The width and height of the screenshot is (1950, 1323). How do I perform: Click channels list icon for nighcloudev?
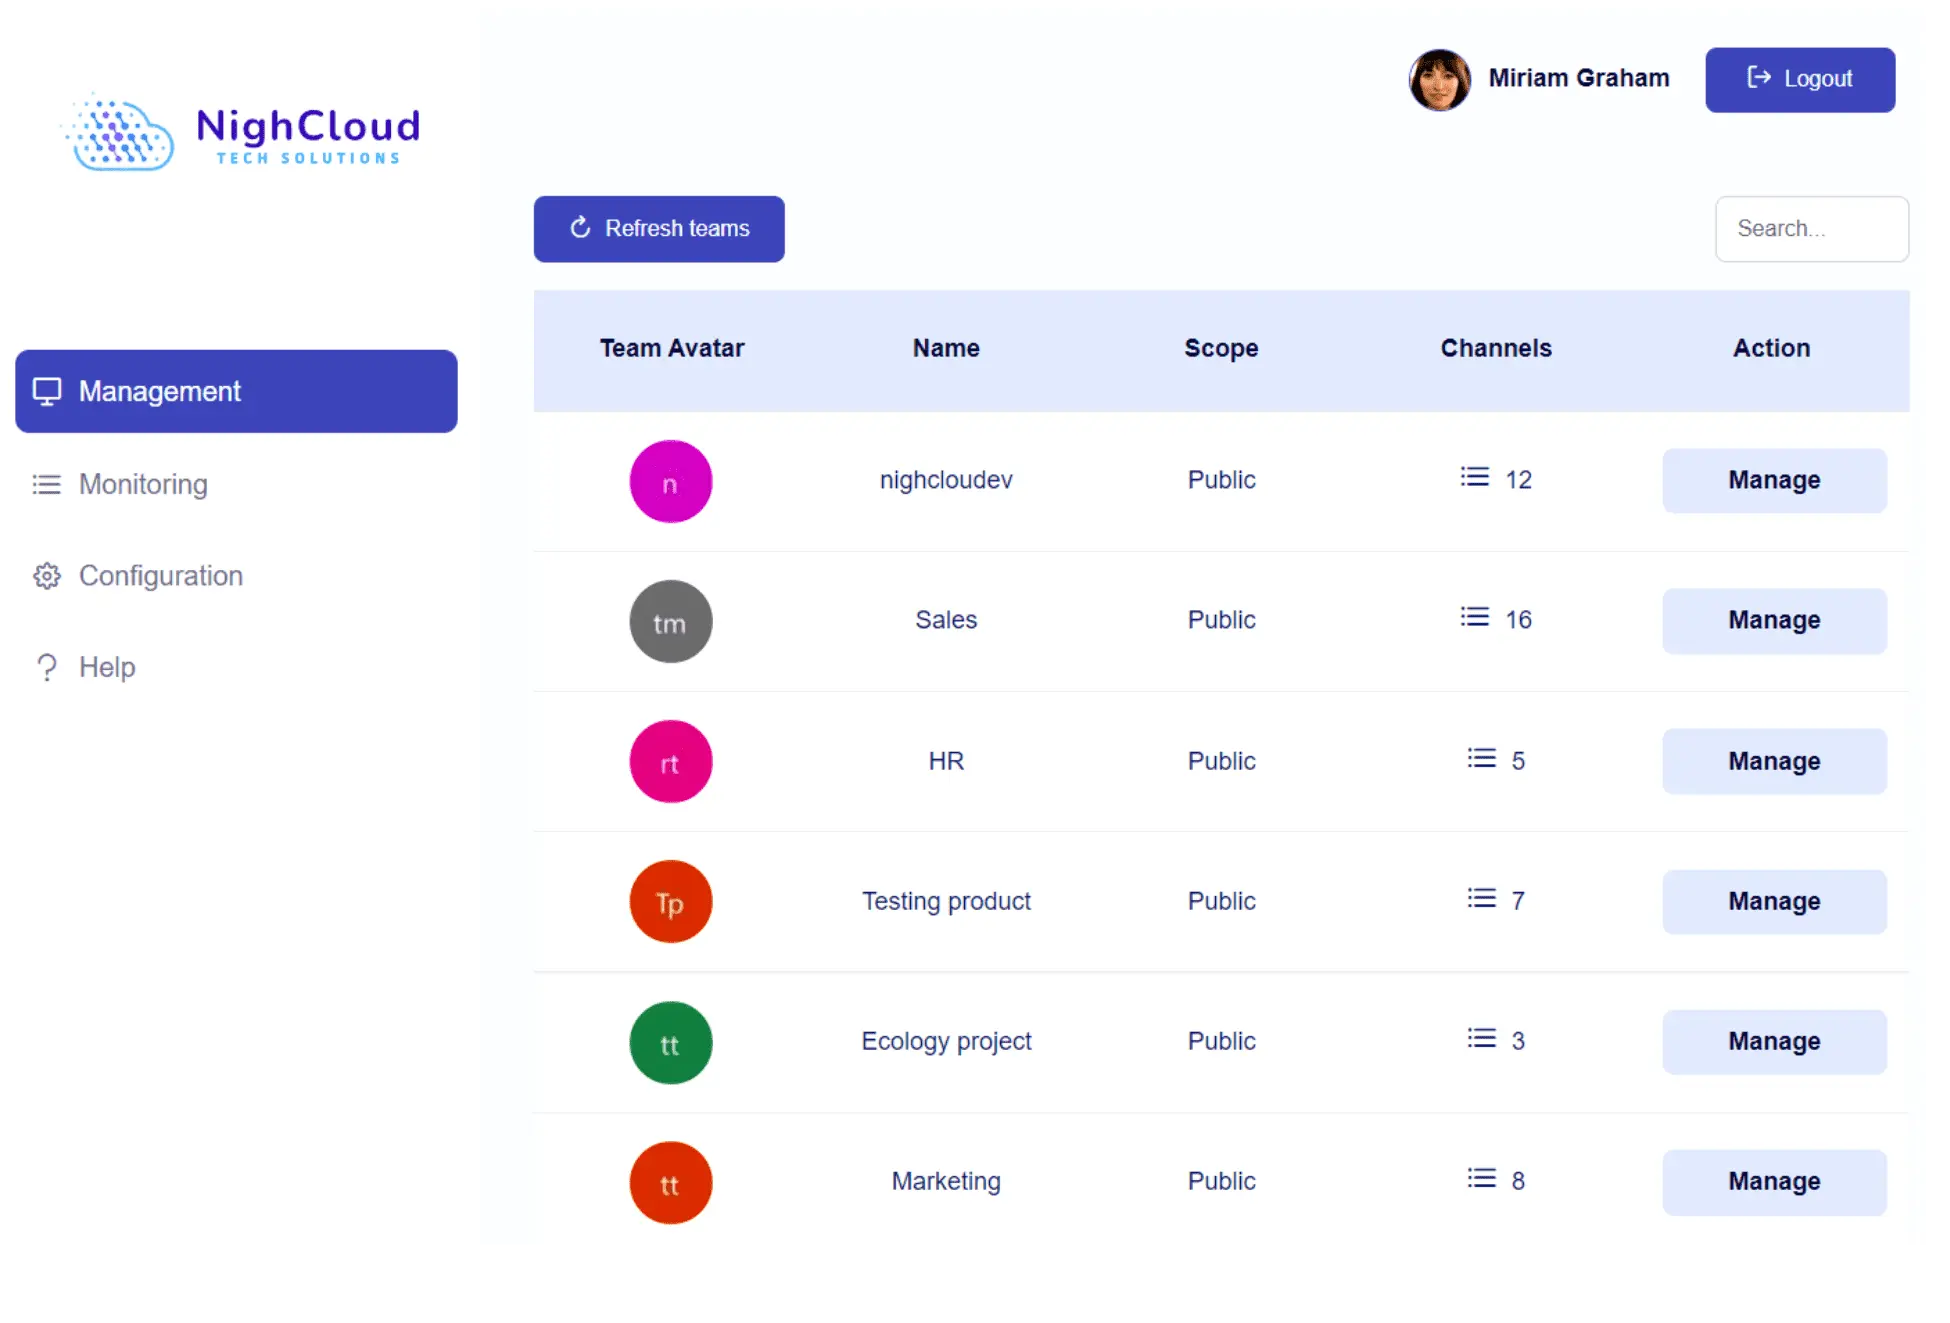pyautogui.click(x=1474, y=477)
